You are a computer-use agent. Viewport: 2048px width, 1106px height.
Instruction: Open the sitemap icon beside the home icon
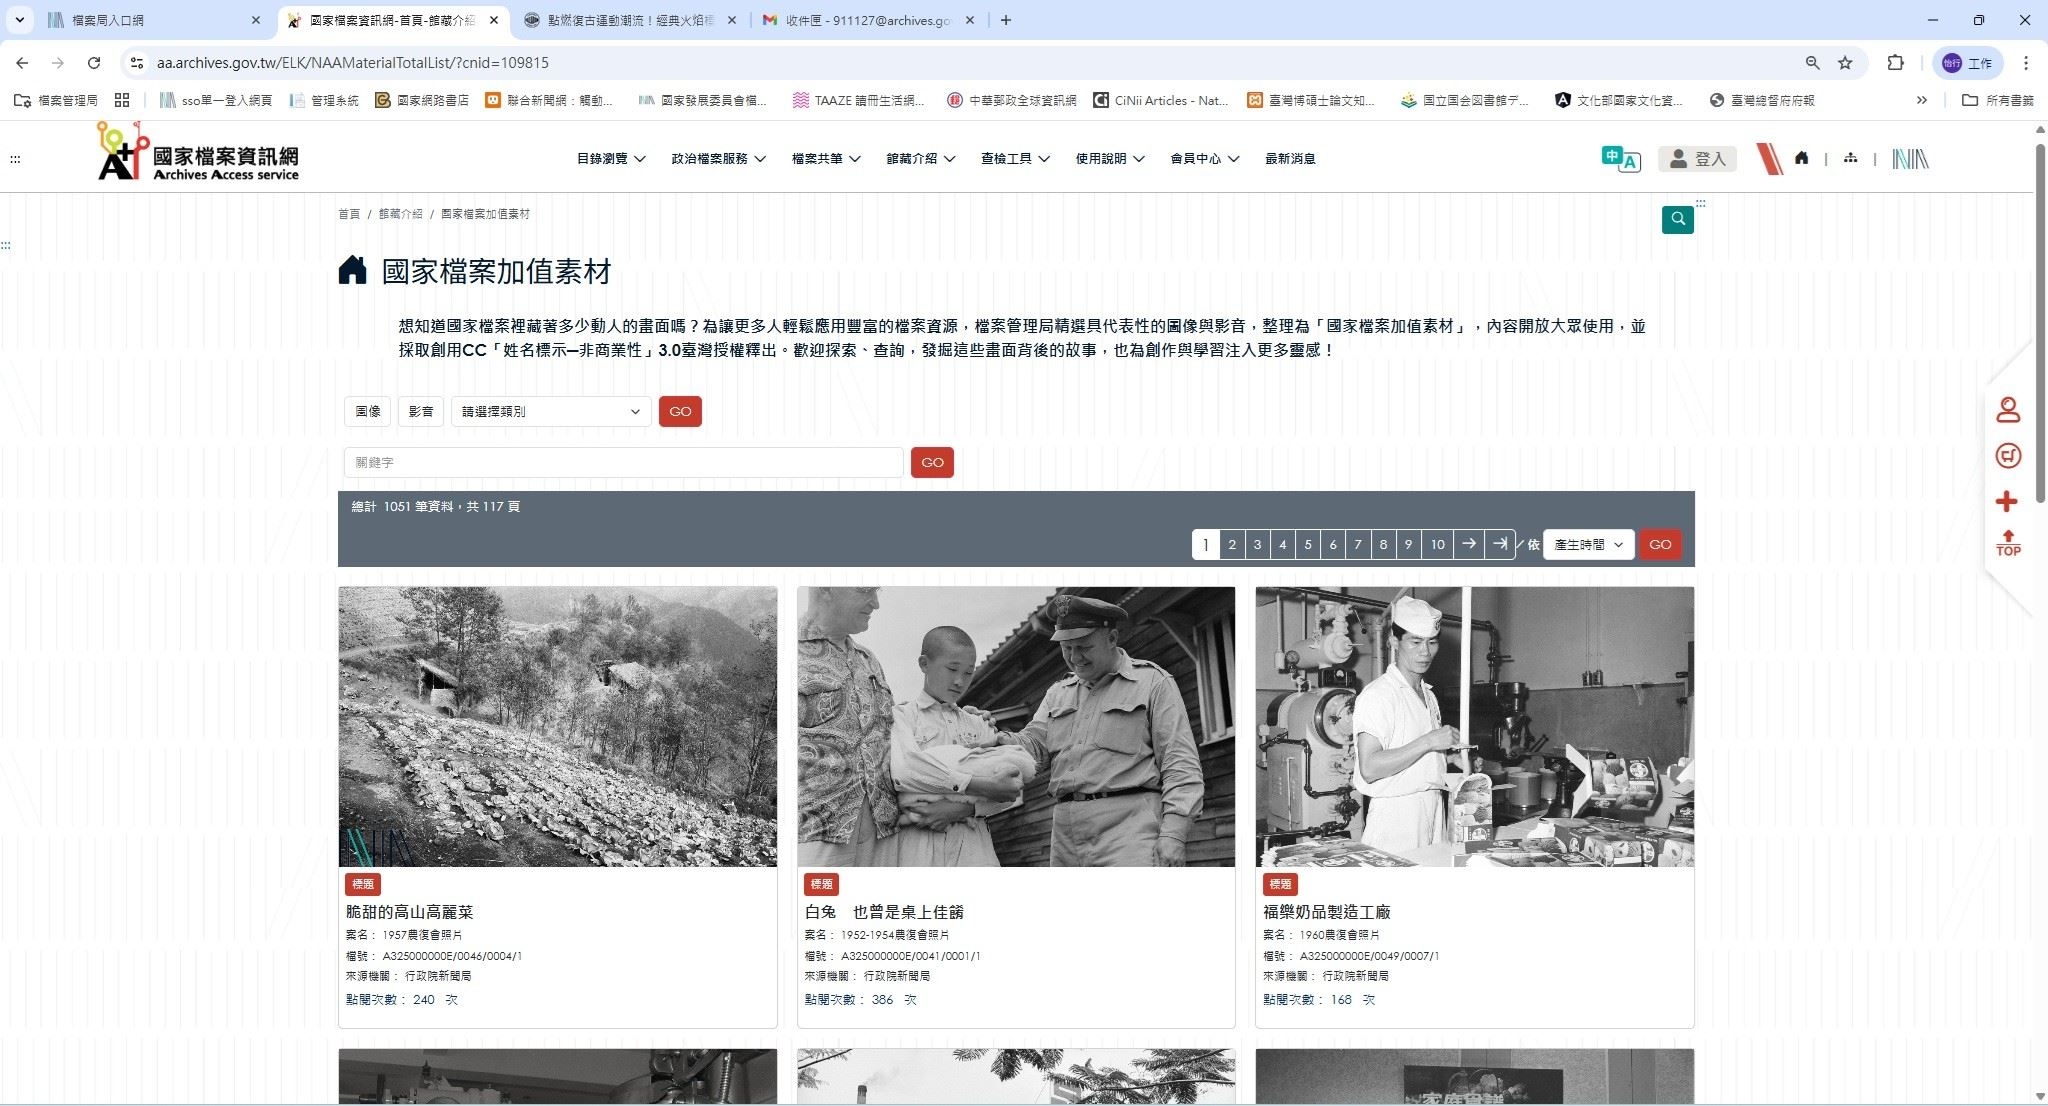[x=1850, y=158]
